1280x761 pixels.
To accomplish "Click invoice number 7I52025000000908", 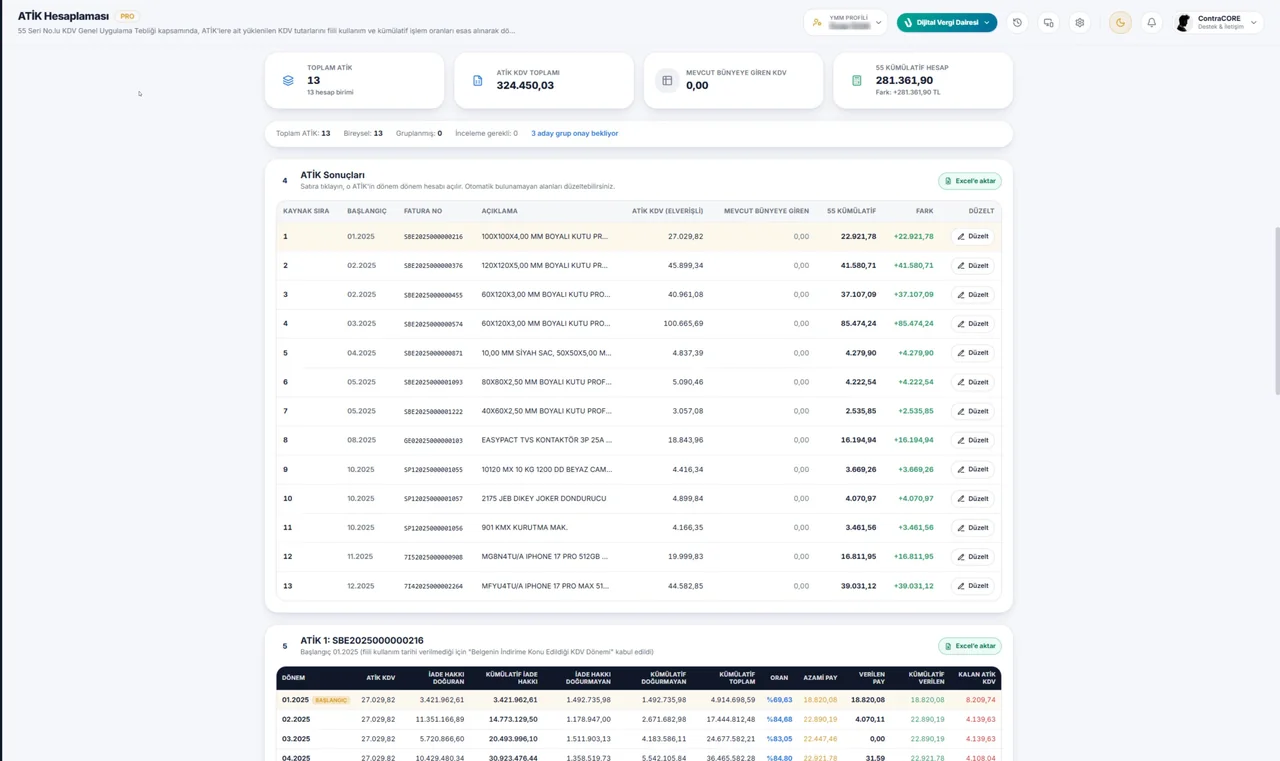I will (433, 557).
